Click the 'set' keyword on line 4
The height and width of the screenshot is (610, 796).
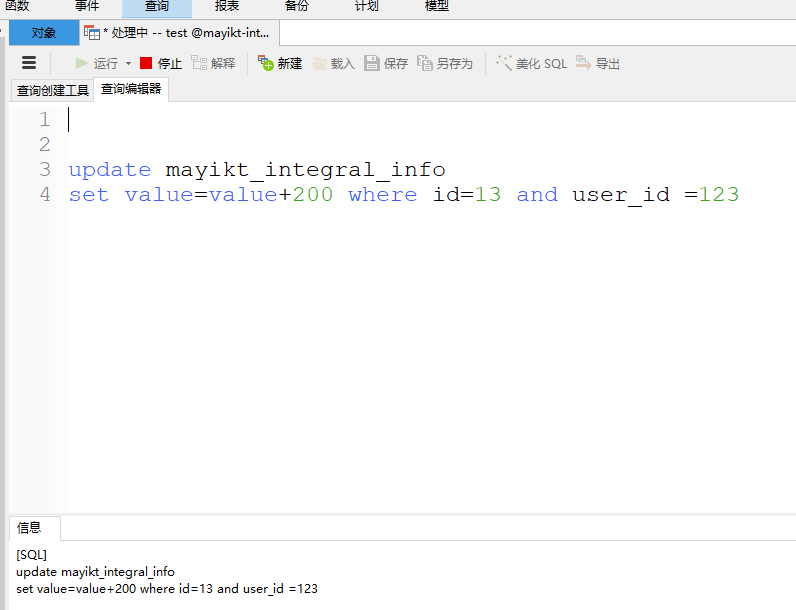89,195
